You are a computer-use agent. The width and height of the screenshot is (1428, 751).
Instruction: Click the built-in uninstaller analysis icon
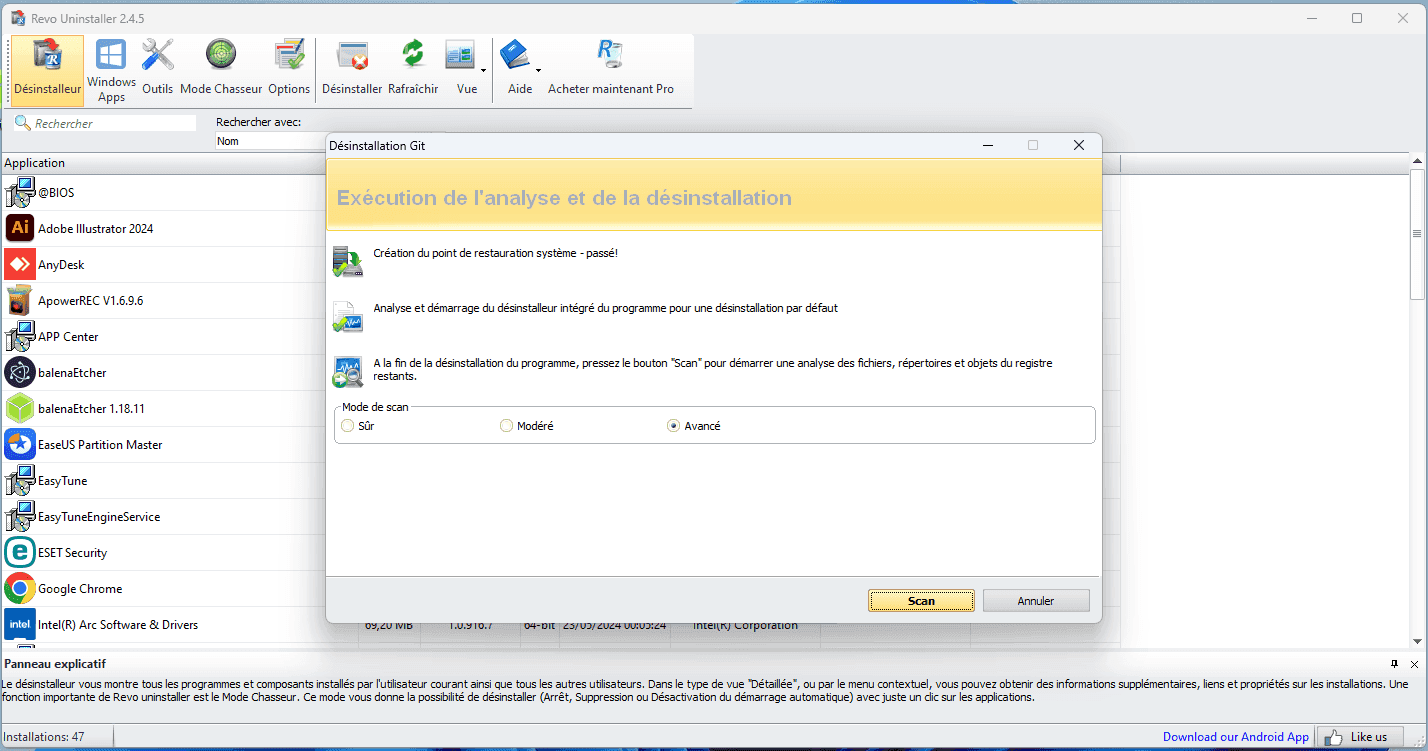(348, 316)
